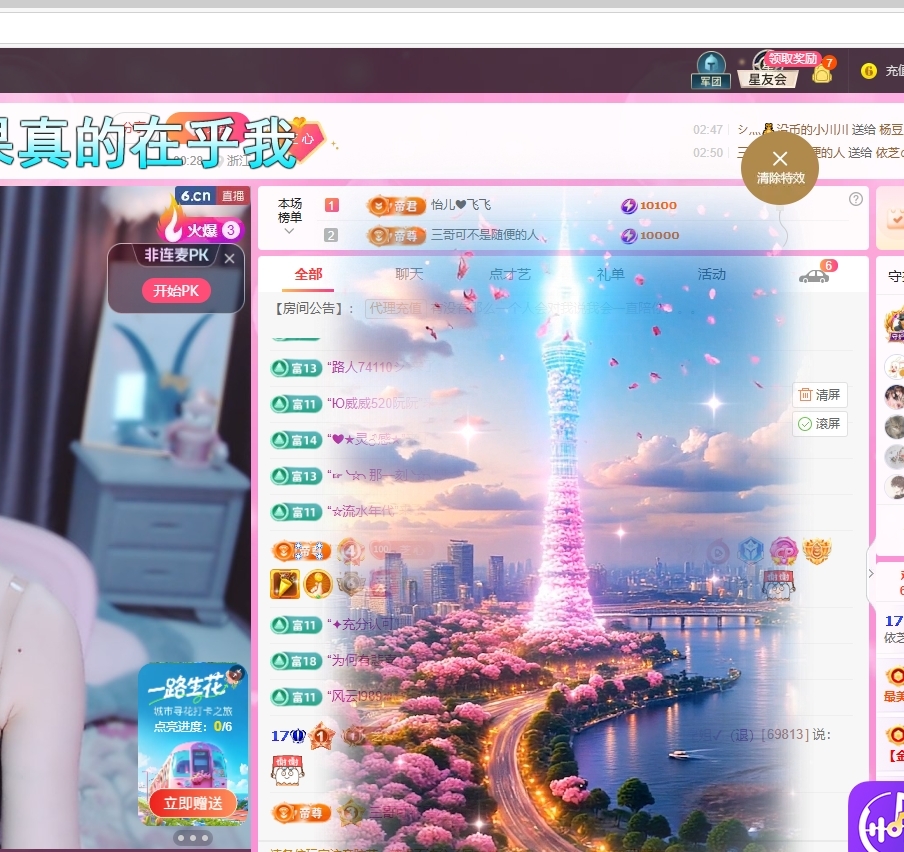This screenshot has width=904, height=852.
Task: Expand the right side panel arrow
Action: pyautogui.click(x=871, y=574)
